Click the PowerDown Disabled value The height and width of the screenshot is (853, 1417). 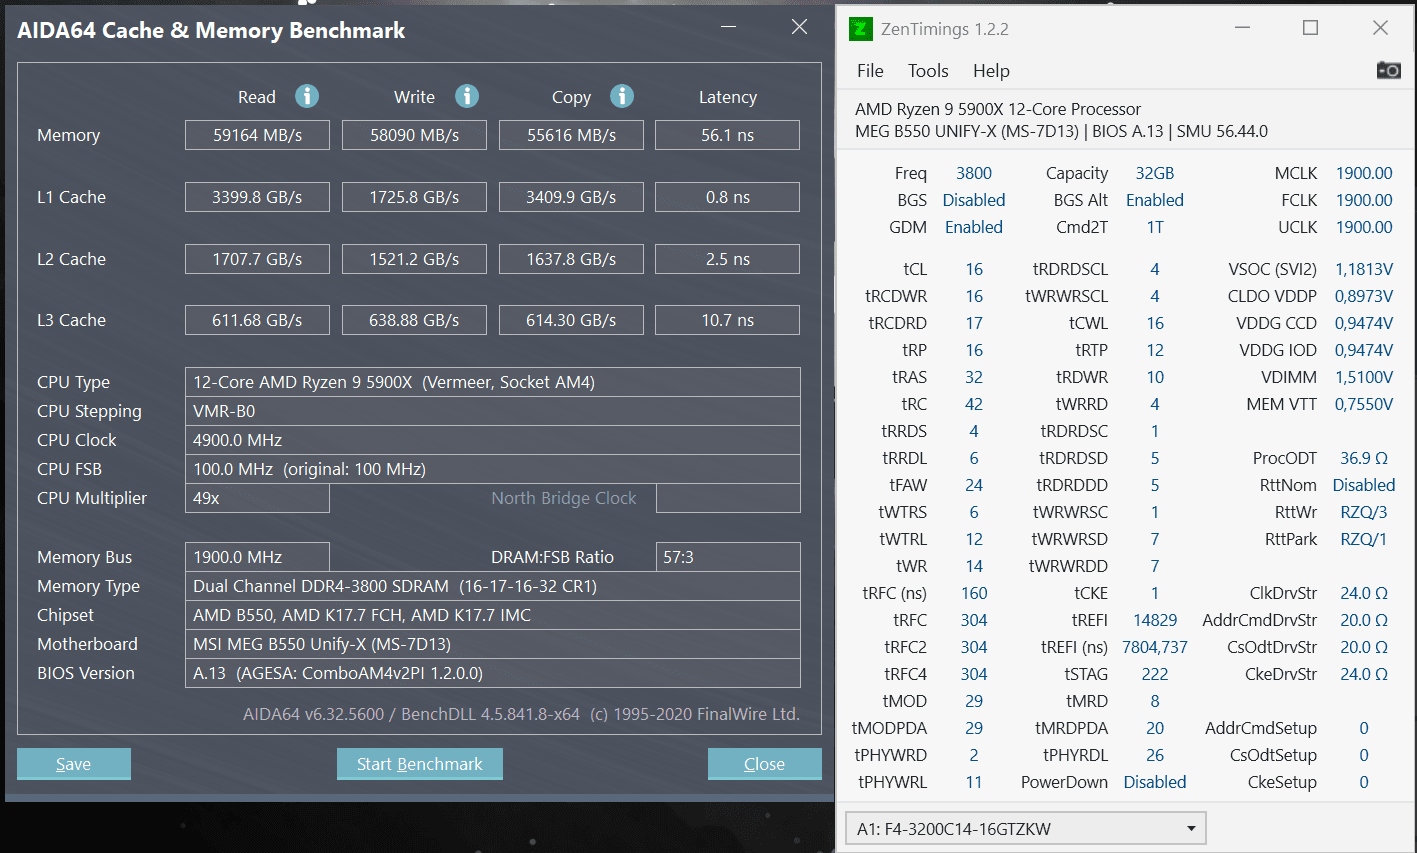coord(1155,782)
